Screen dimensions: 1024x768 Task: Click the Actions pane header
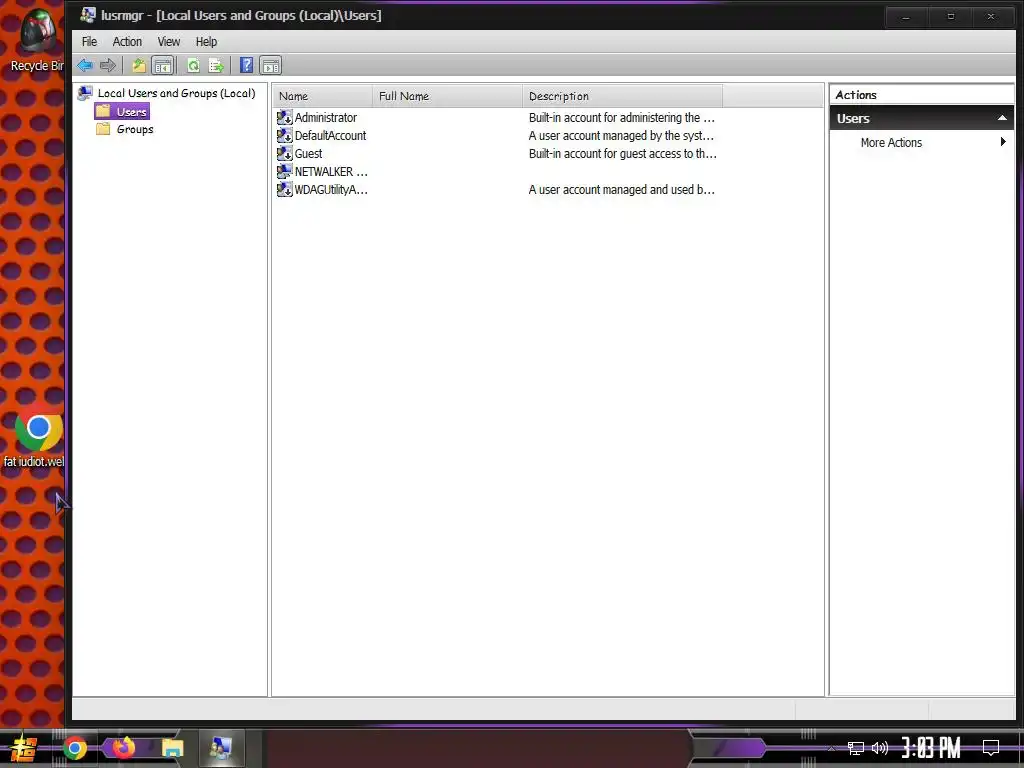(x=921, y=95)
